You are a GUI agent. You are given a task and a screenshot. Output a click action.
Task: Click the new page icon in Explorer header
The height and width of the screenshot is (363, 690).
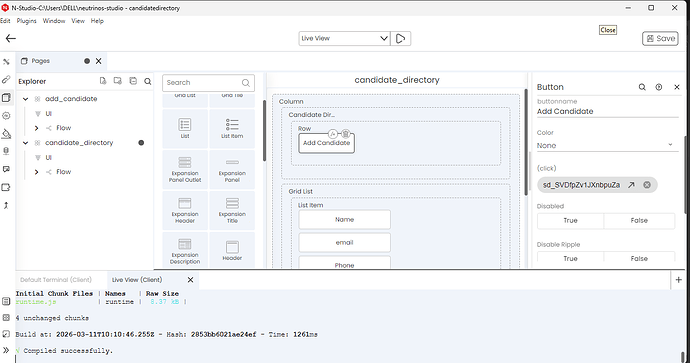pyautogui.click(x=103, y=81)
